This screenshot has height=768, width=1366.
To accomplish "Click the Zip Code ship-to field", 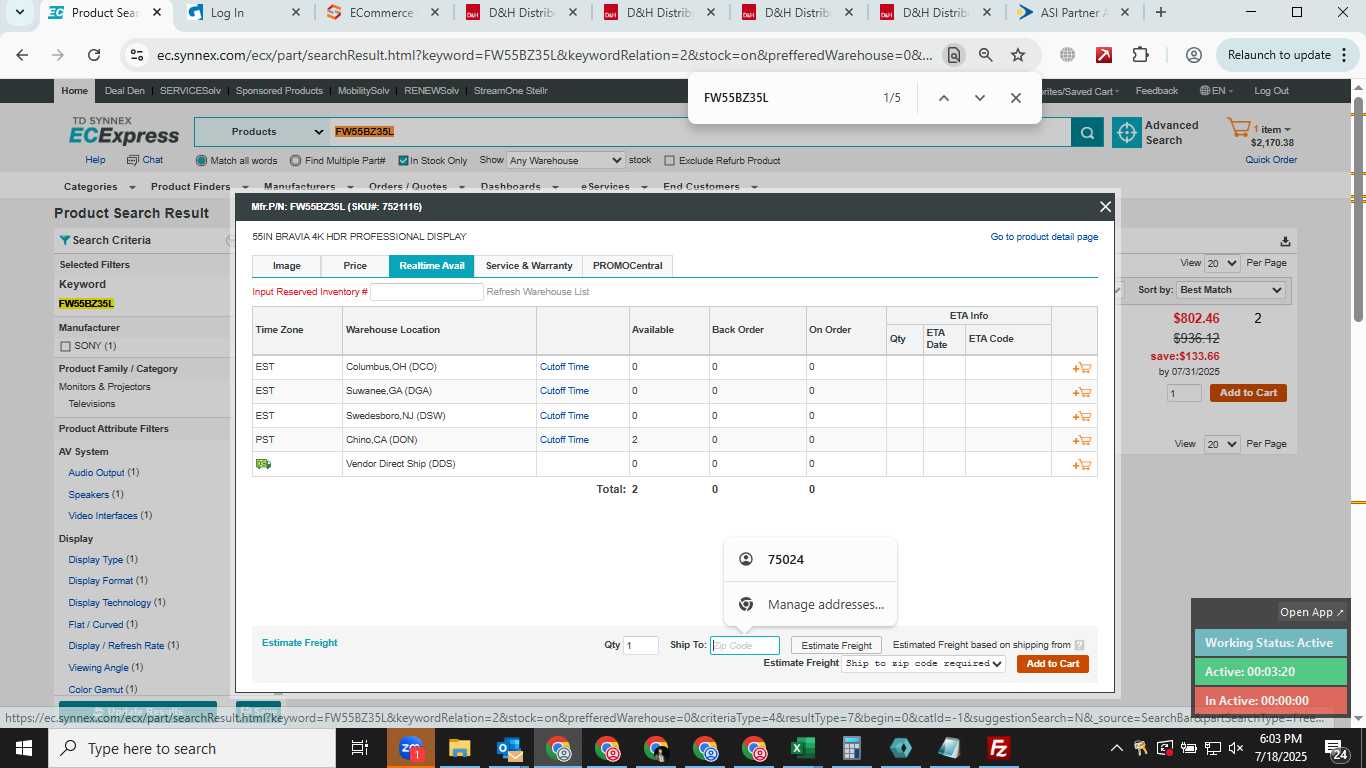I will tap(745, 646).
